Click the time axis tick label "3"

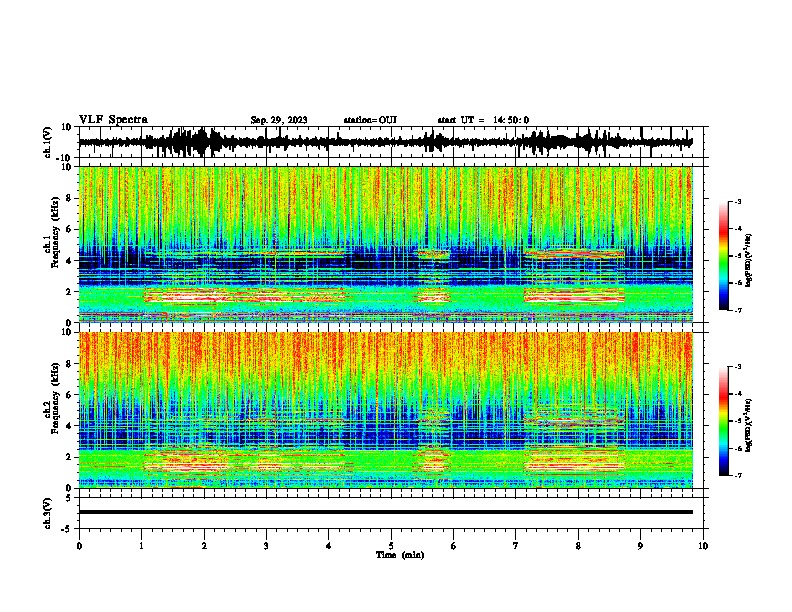click(266, 546)
